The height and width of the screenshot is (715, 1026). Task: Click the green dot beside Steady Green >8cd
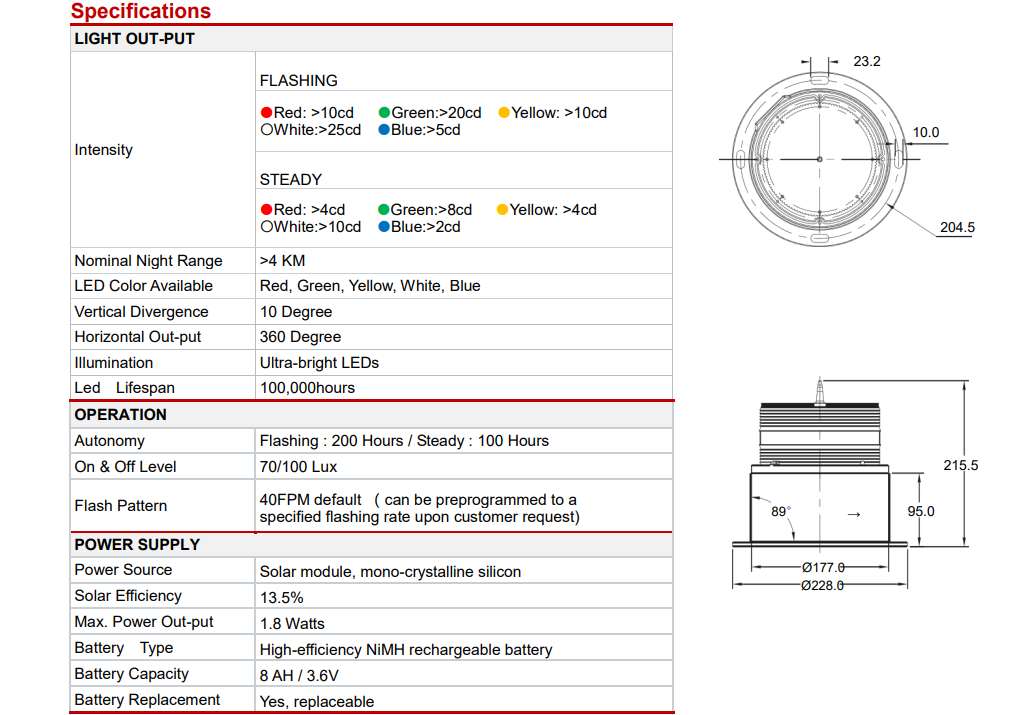click(384, 210)
